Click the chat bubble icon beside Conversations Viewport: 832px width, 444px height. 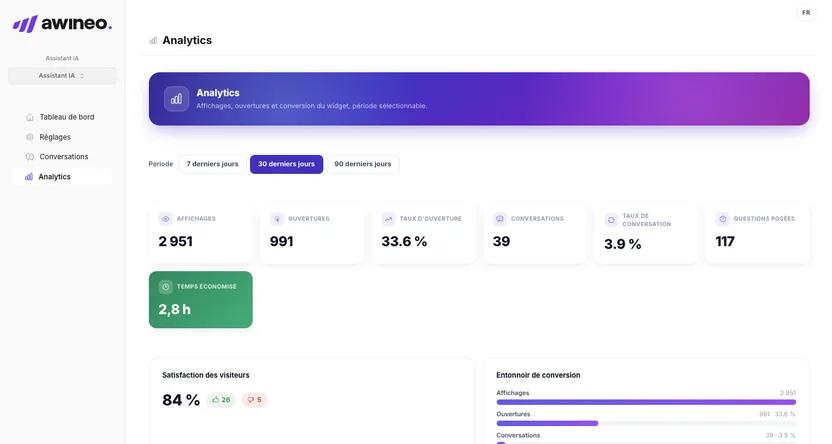(x=30, y=156)
